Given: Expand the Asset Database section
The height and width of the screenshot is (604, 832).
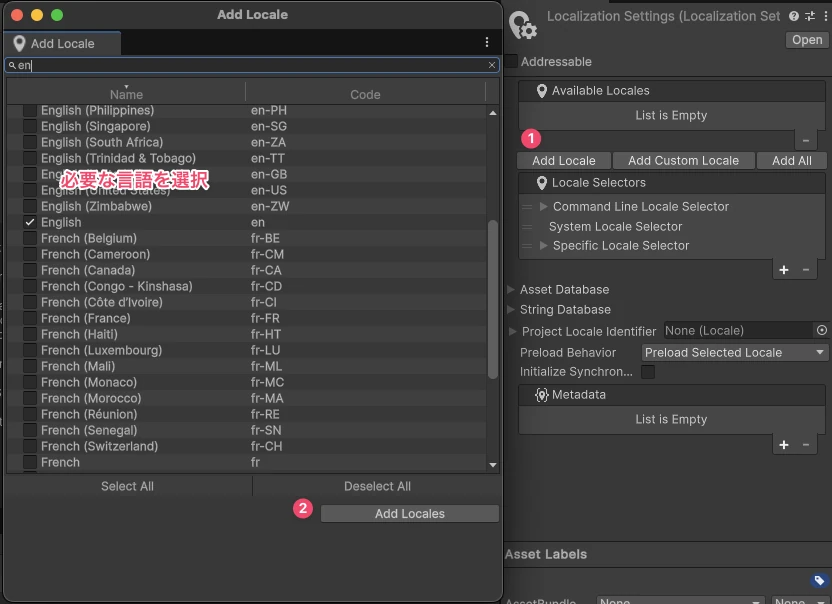Looking at the screenshot, I should click(511, 289).
